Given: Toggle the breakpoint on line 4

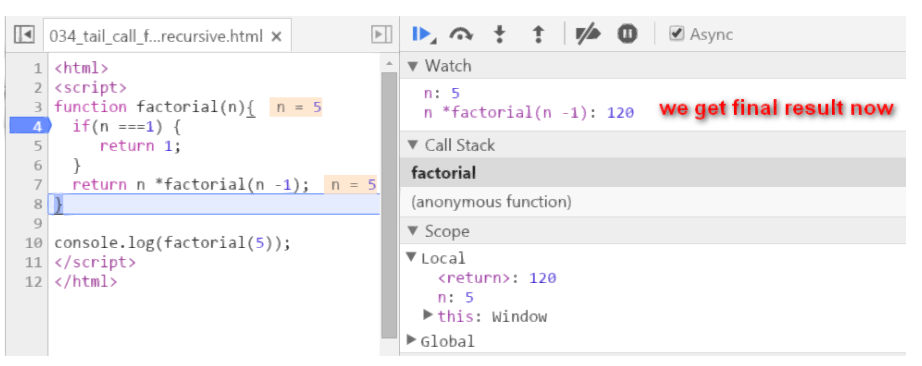Looking at the screenshot, I should [x=31, y=126].
